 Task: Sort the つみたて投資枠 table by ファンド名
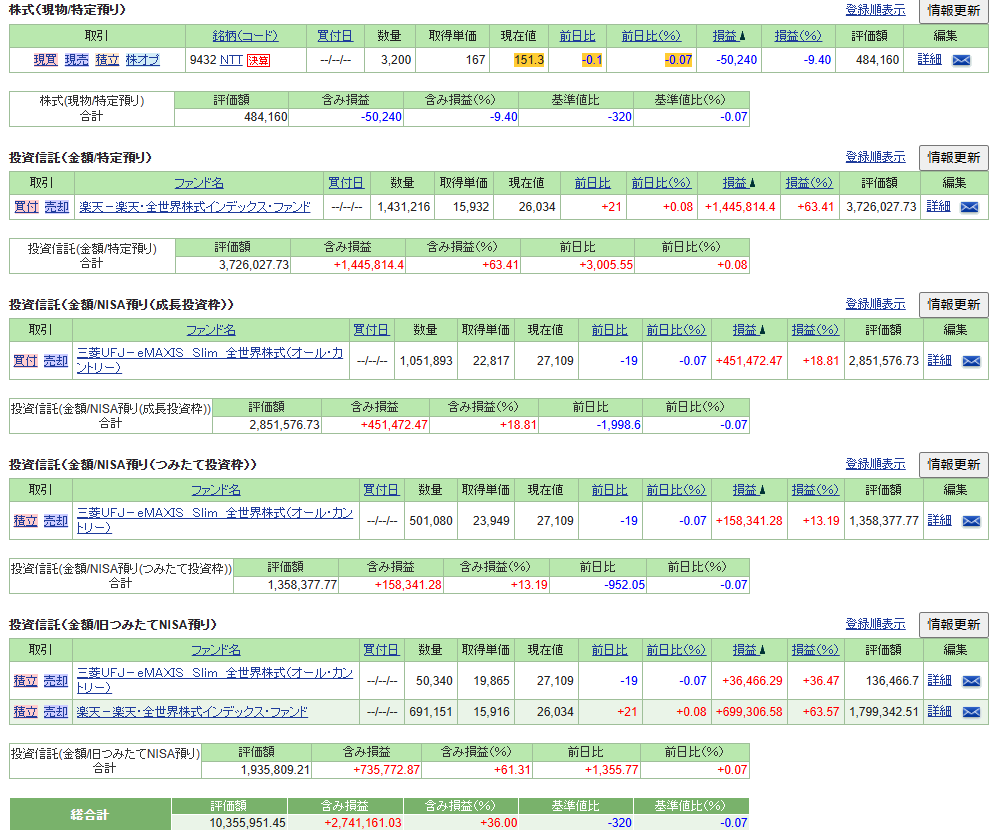[x=216, y=490]
